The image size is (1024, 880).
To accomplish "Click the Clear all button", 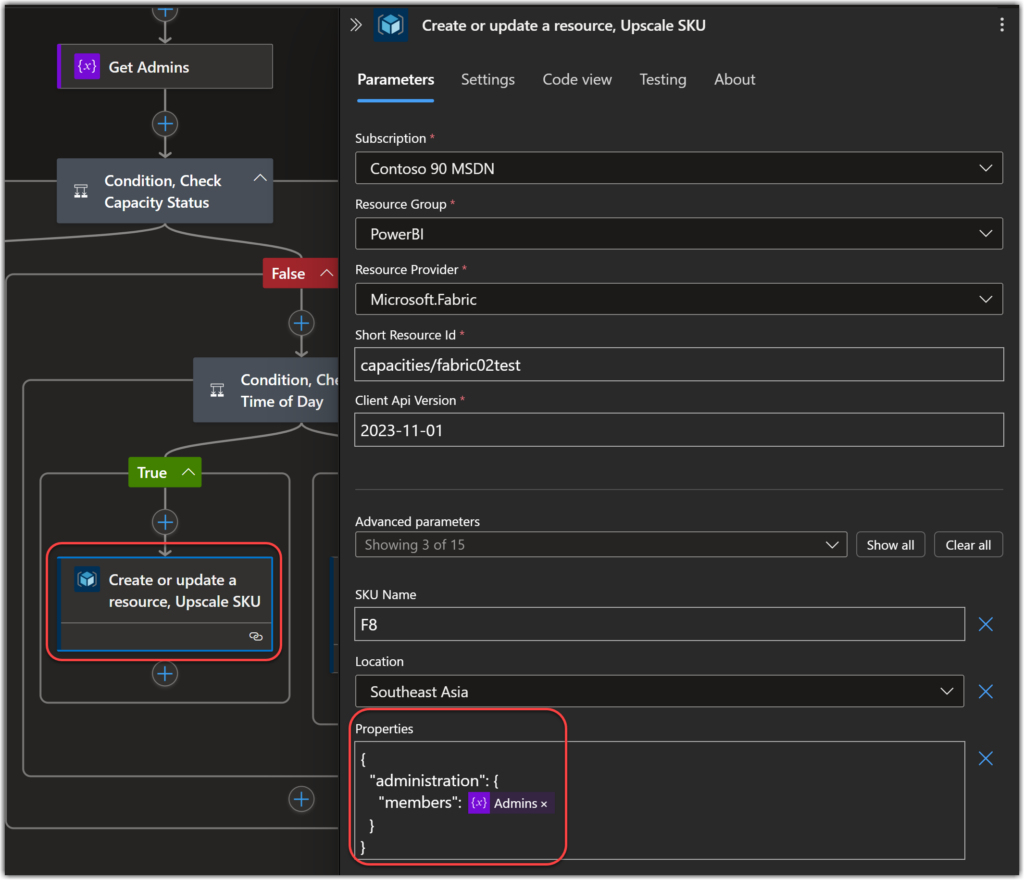I will pos(968,544).
